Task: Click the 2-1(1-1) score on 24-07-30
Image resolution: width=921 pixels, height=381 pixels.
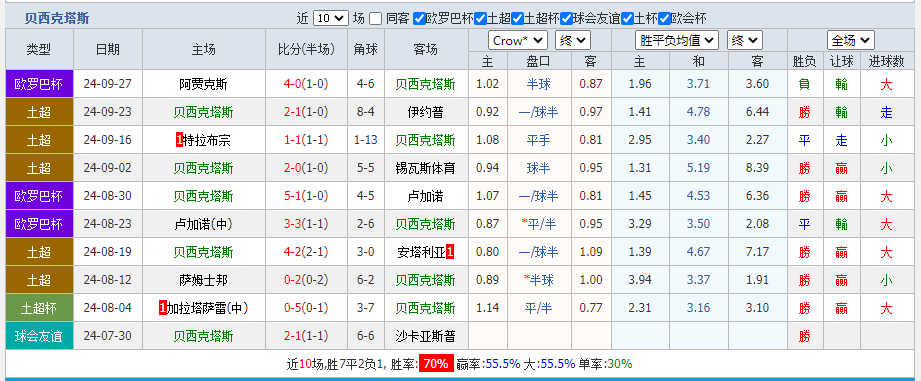Action: click(x=306, y=336)
